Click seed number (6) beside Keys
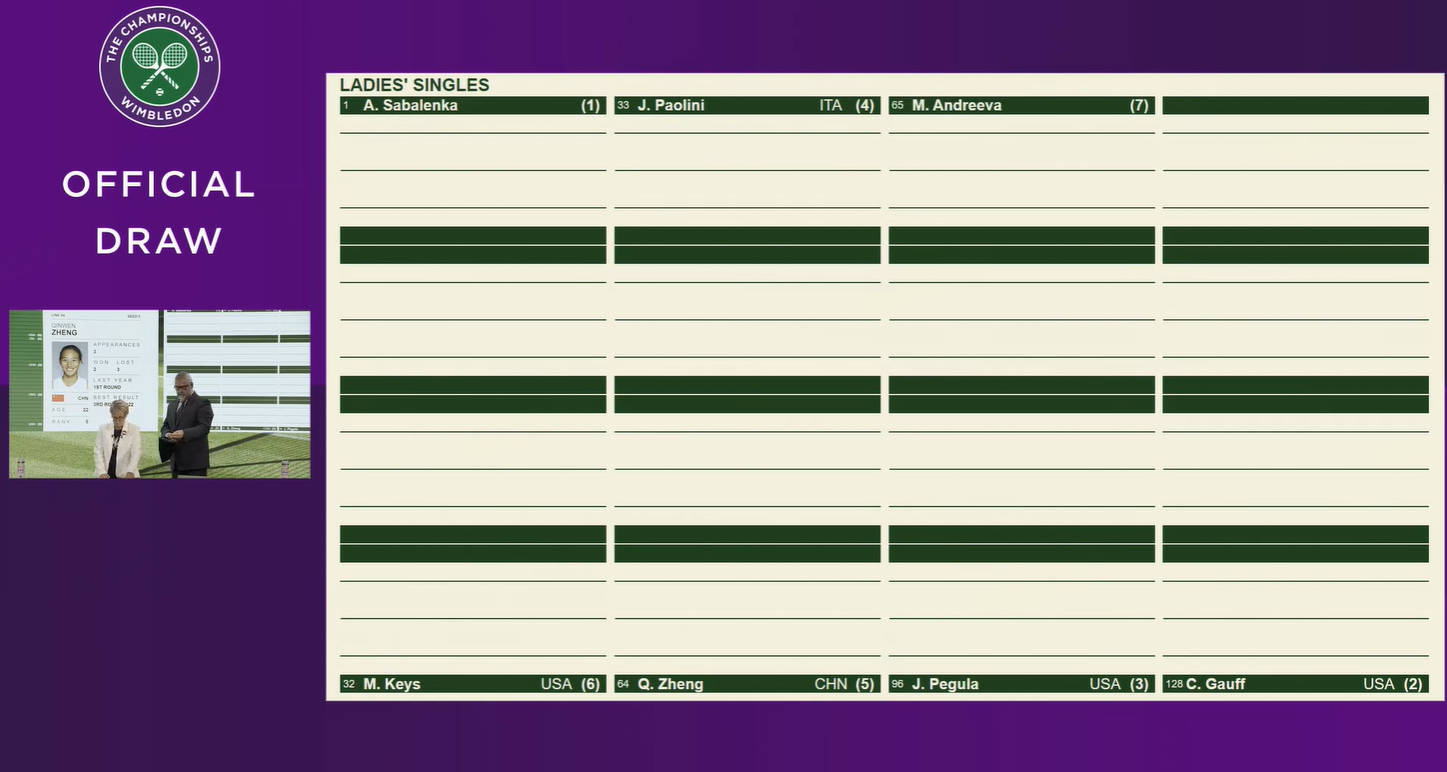The image size is (1447, 772). (591, 684)
